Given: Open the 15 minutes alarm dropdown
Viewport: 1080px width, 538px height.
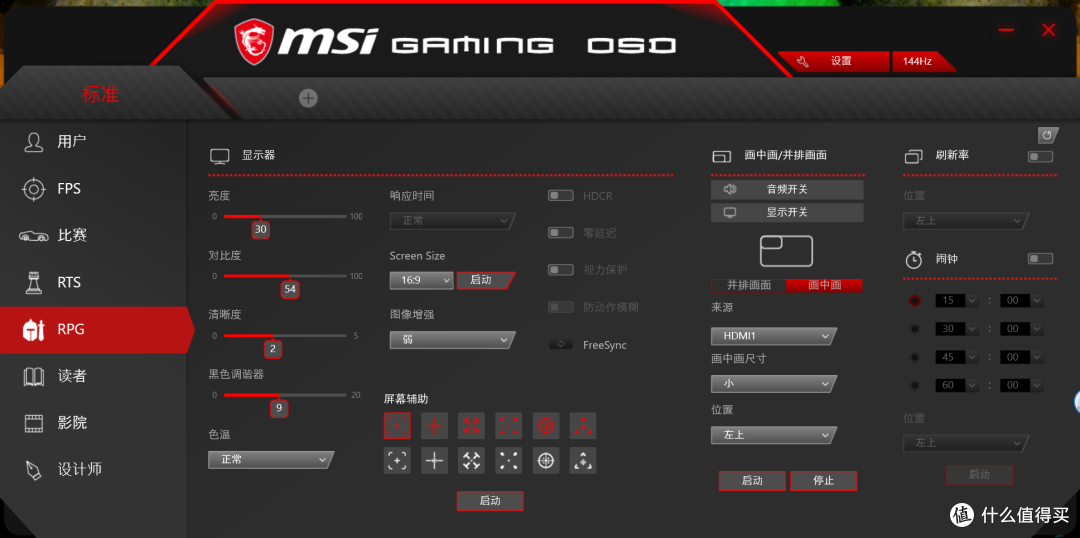Looking at the screenshot, I should (957, 300).
